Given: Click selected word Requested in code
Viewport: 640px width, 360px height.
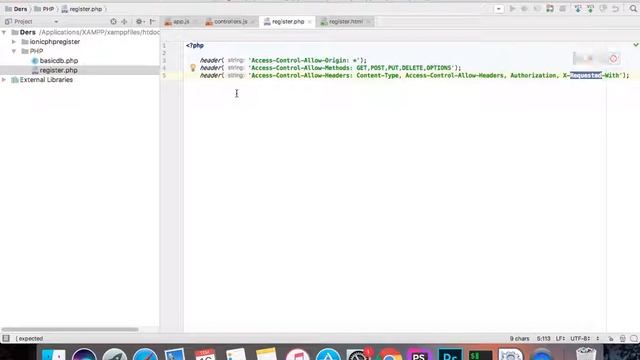Looking at the screenshot, I should 586,75.
